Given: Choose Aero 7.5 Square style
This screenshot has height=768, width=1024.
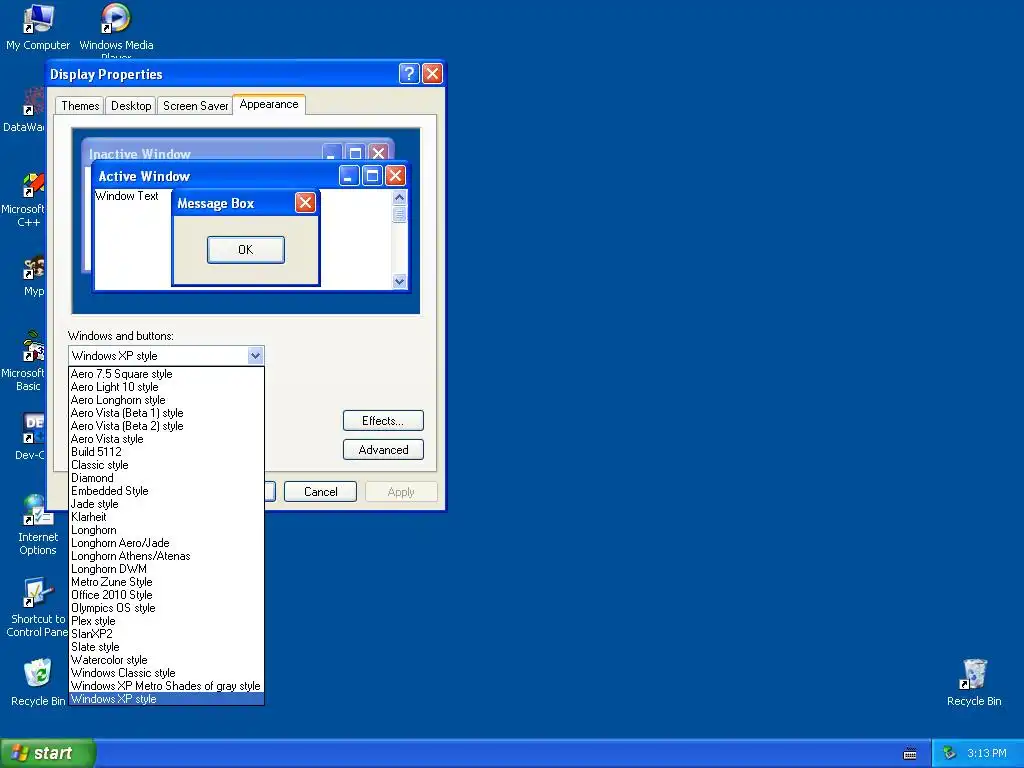Looking at the screenshot, I should (167, 374).
